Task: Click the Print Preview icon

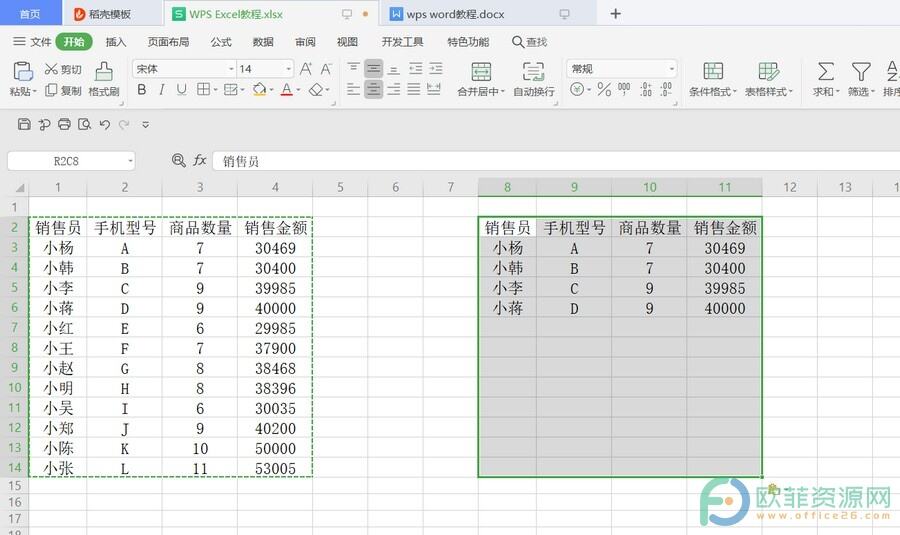Action: pos(84,124)
